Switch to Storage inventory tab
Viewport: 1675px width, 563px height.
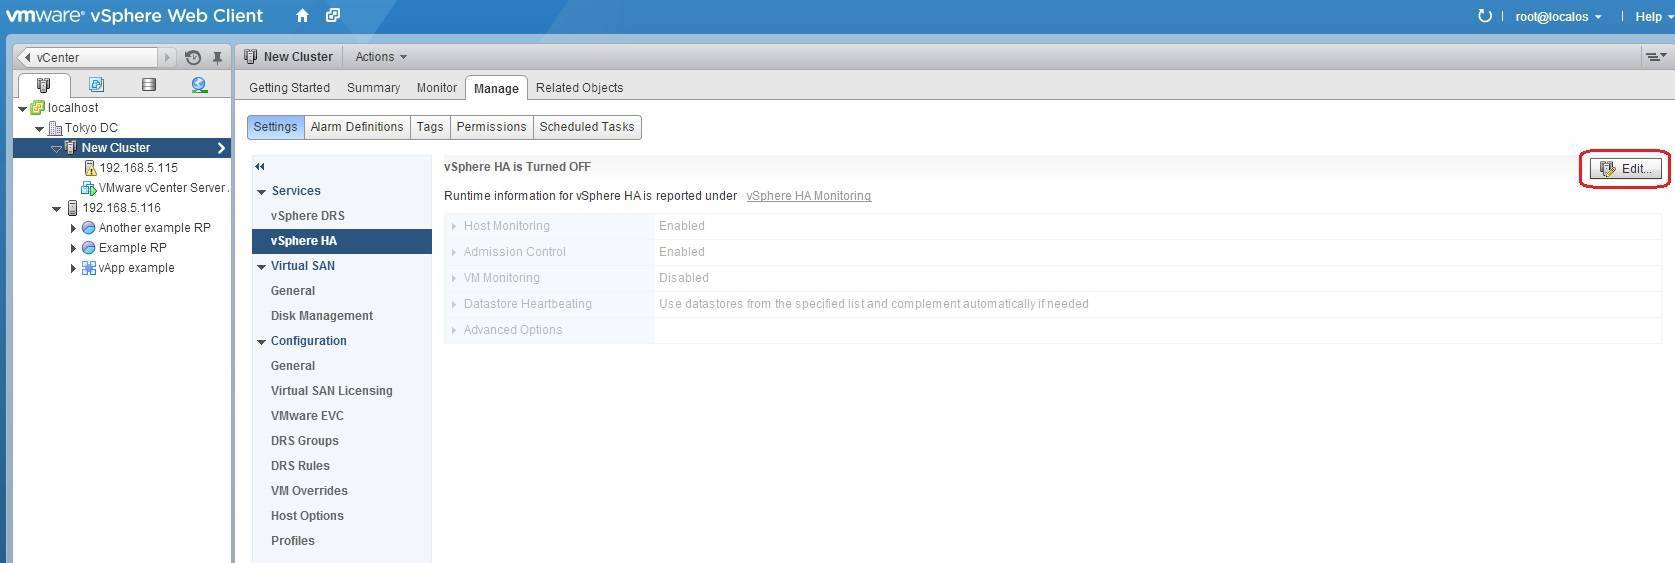tap(149, 85)
